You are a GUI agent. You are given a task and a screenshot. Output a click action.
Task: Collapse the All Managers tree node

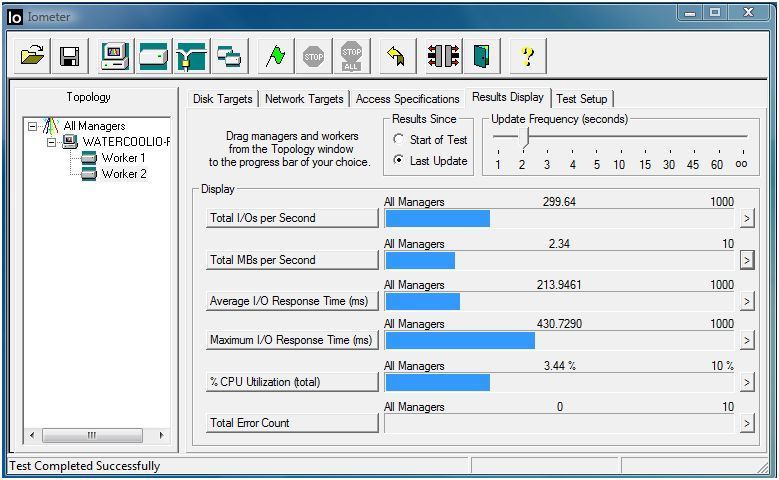pos(32,126)
